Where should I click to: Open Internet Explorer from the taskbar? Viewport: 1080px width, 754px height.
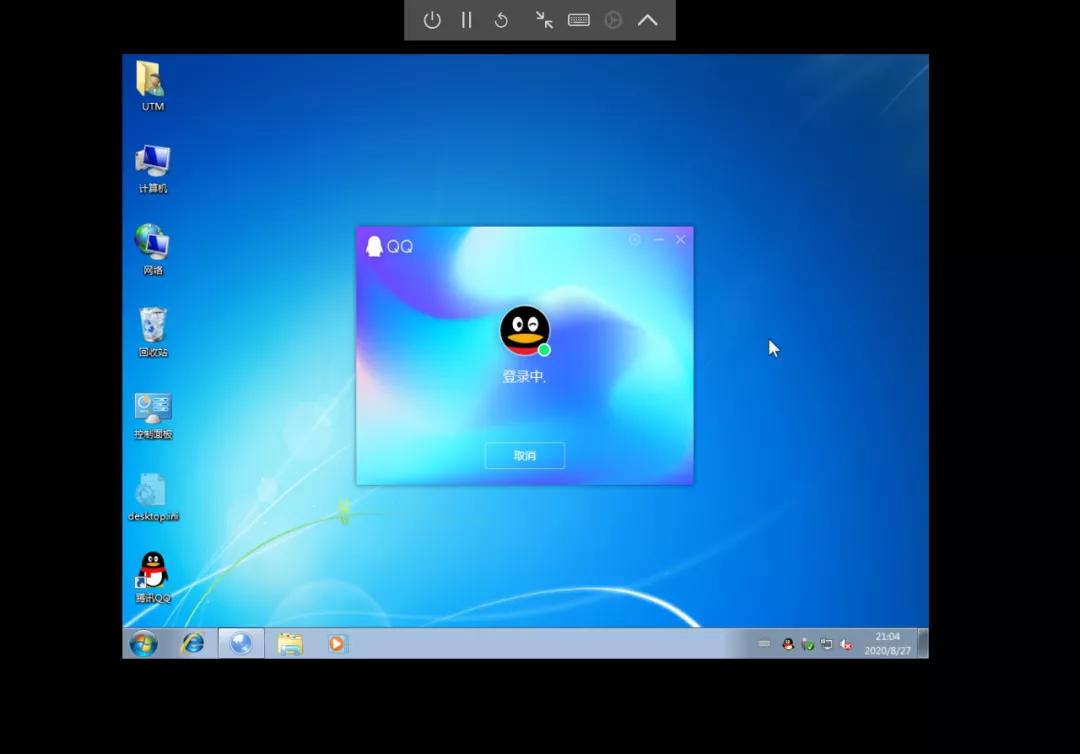[191, 644]
